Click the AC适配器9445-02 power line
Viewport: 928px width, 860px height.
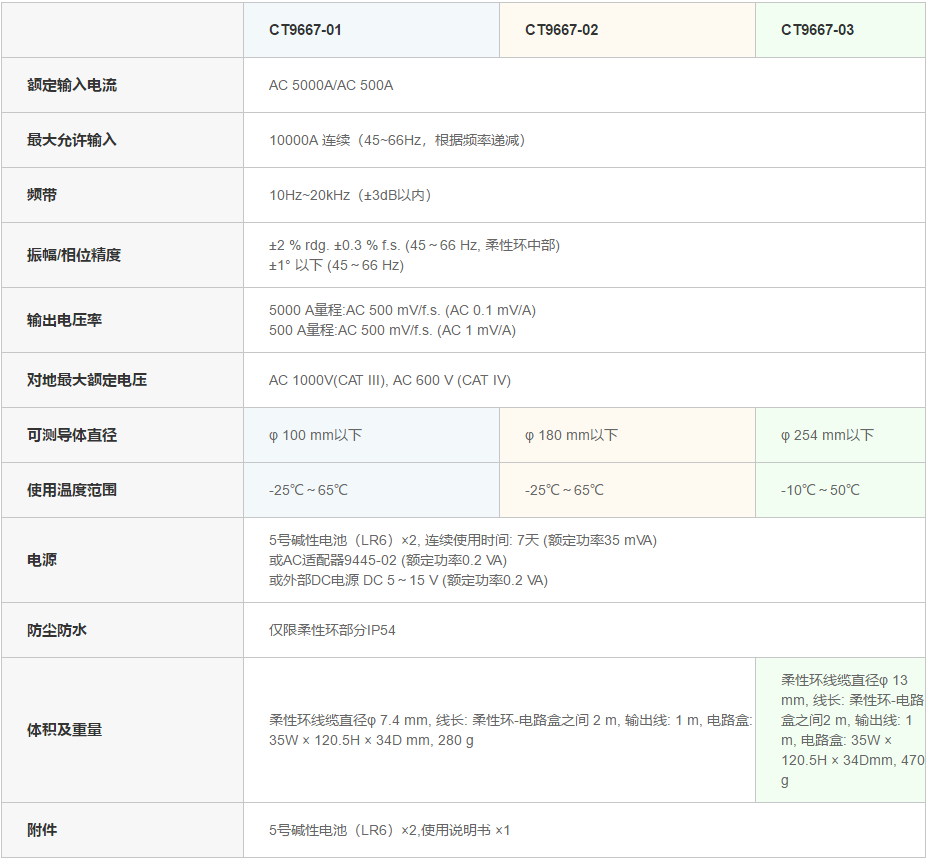coord(388,560)
